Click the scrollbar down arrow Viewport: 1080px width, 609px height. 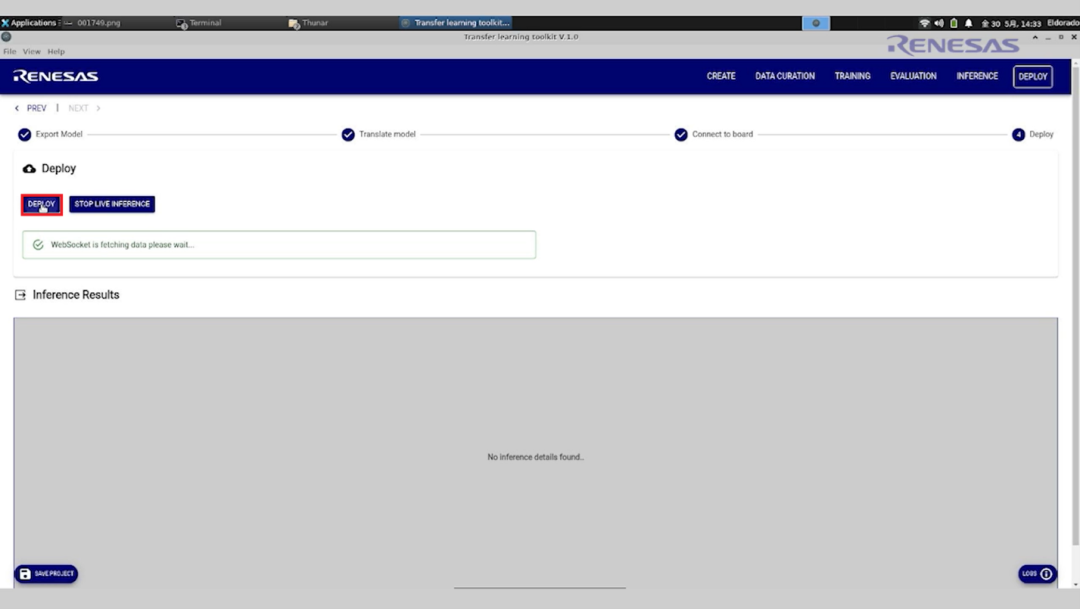tap(1075, 584)
